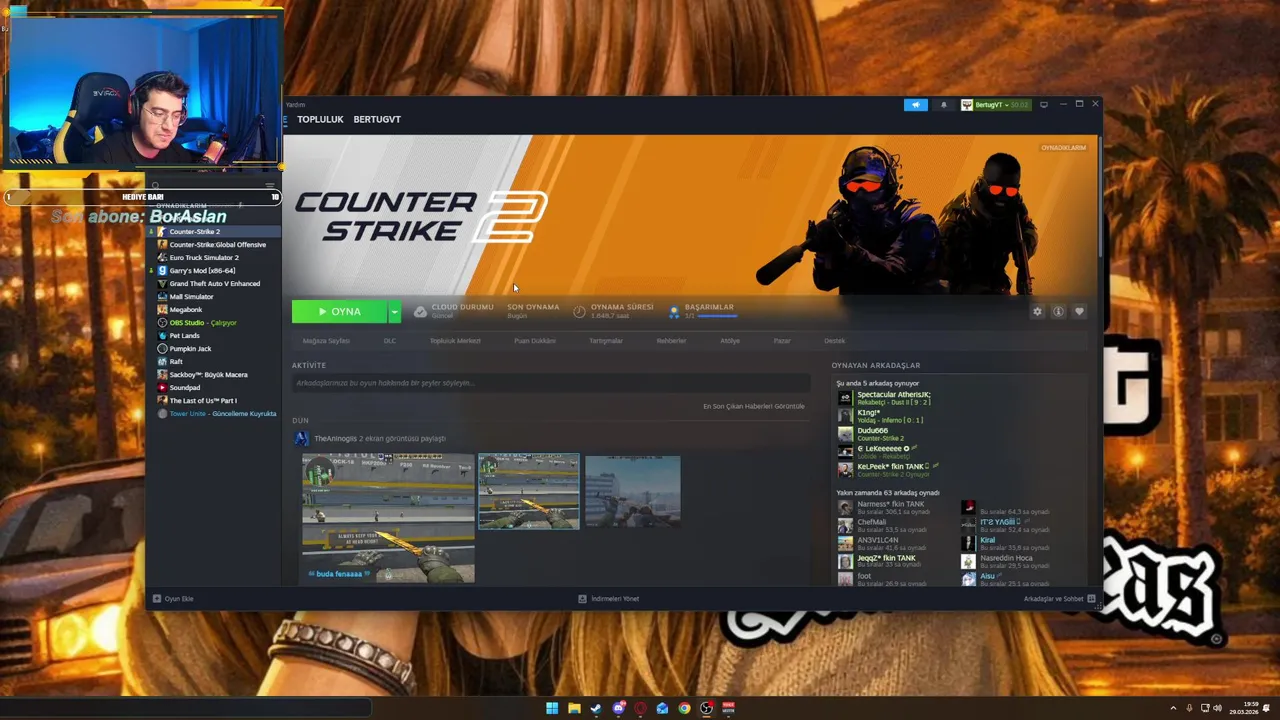Open İndirmeleri Yönet downloads manager
This screenshot has height=720, width=1280.
(609, 598)
